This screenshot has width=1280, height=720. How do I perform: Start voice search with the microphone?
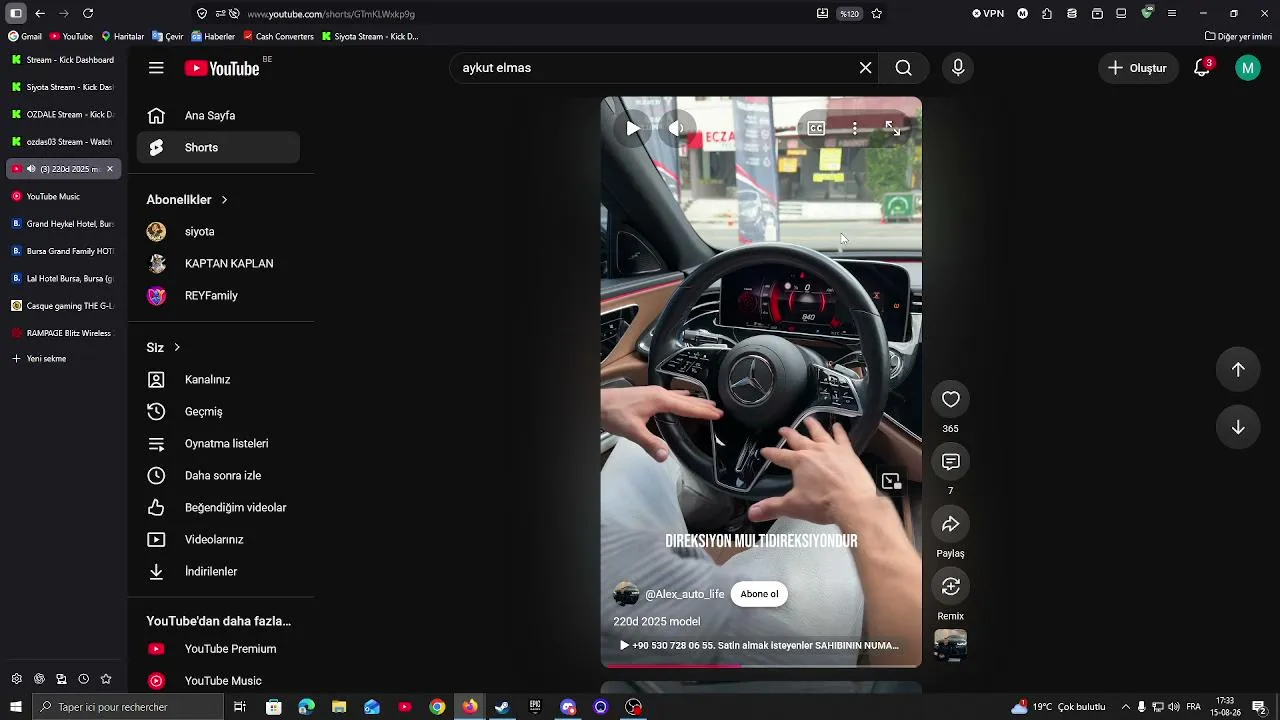(x=958, y=68)
